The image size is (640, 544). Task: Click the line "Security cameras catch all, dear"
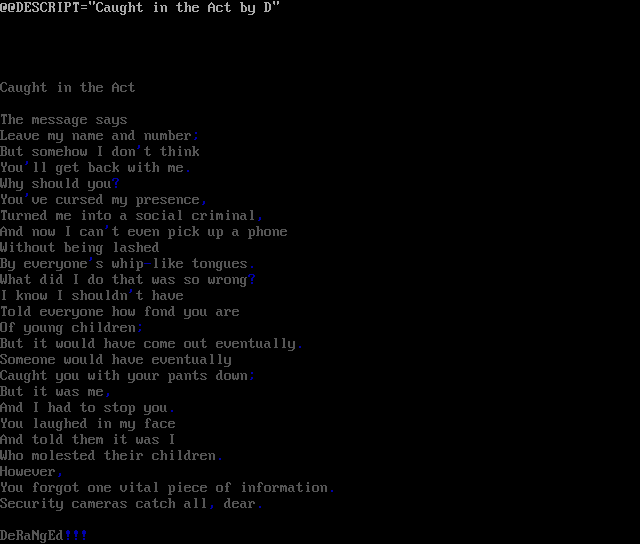[131, 504]
